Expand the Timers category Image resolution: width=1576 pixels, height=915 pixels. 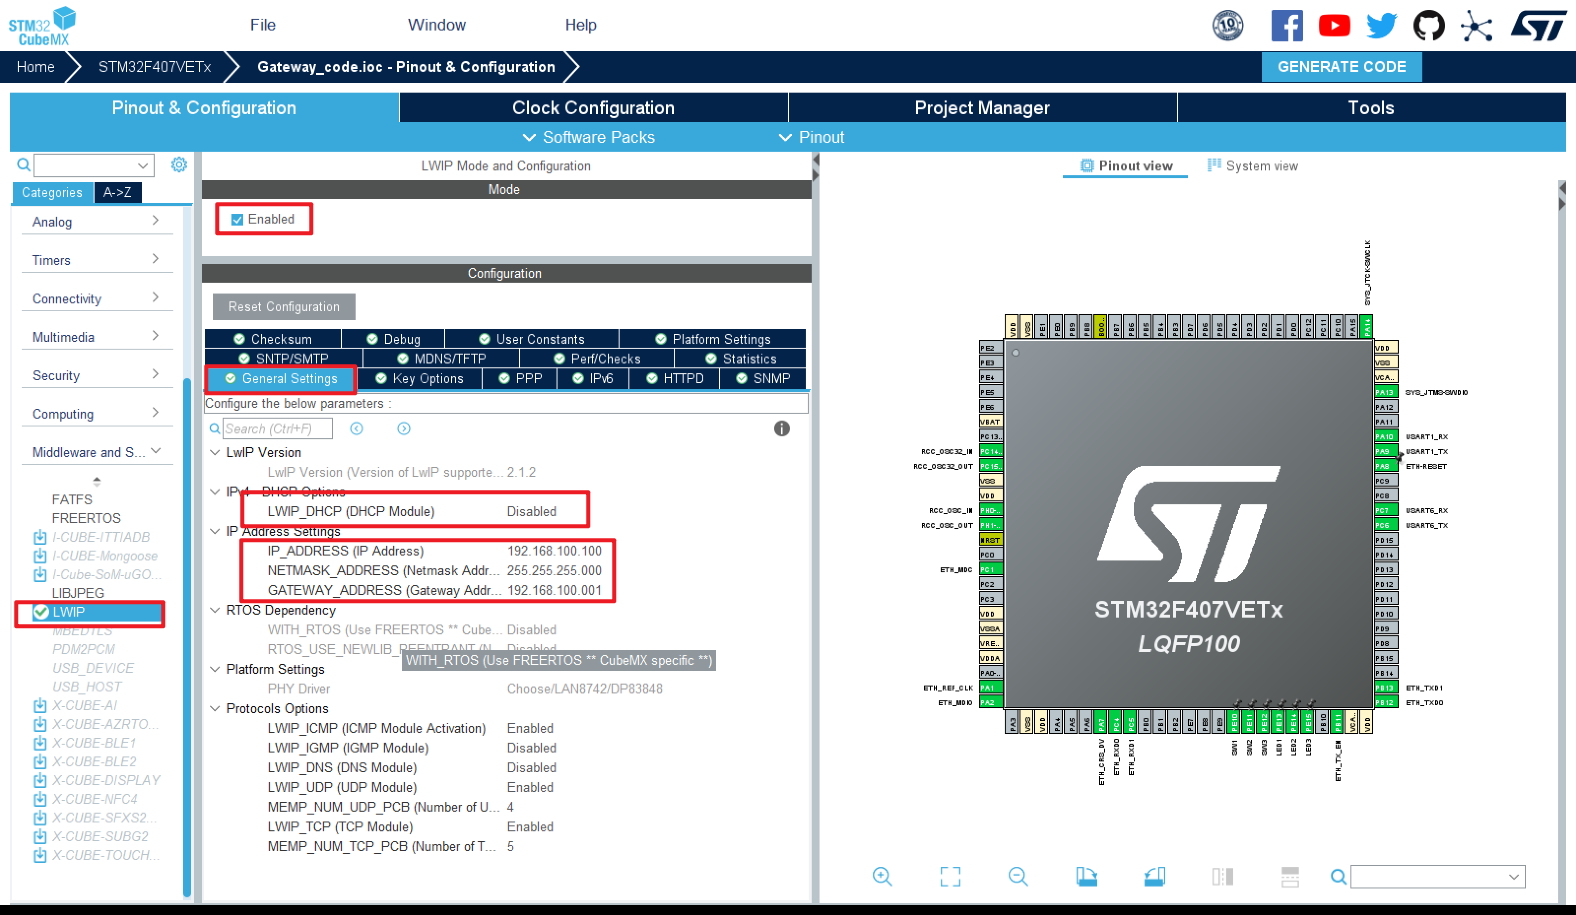pyautogui.click(x=96, y=260)
